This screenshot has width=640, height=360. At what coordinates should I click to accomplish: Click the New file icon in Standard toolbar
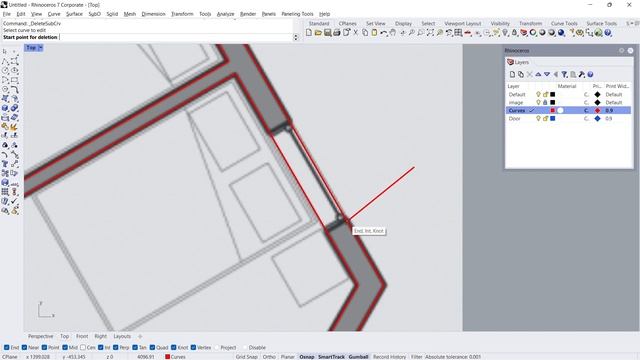(309, 33)
